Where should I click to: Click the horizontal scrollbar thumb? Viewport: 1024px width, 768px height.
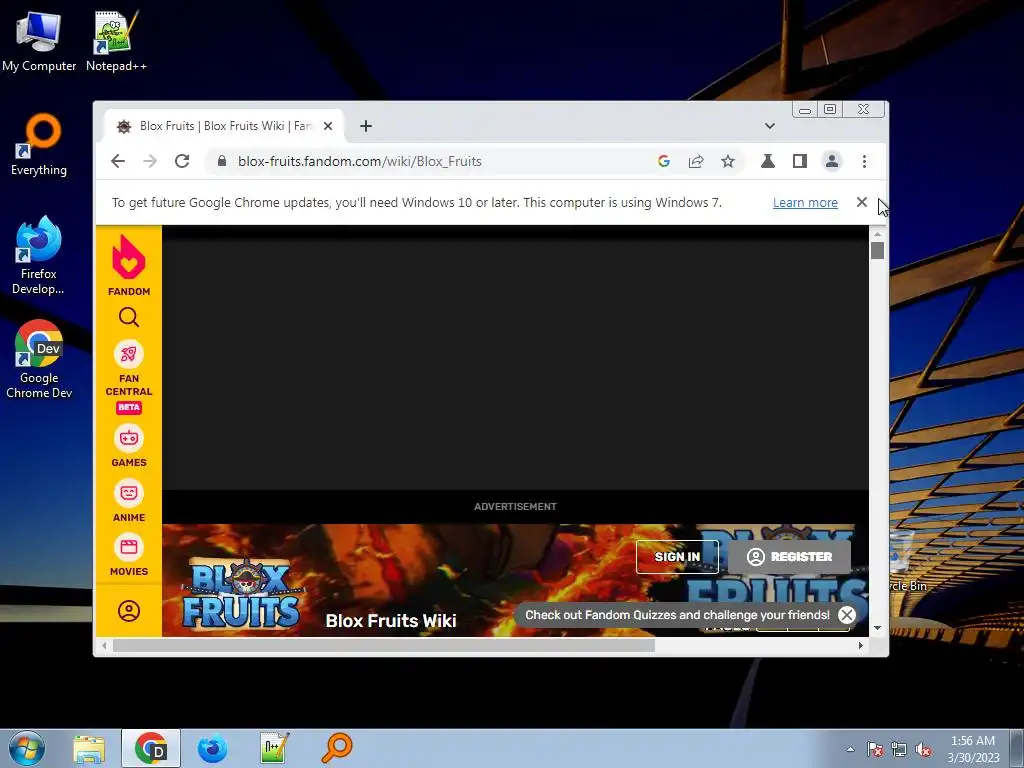[x=383, y=645]
